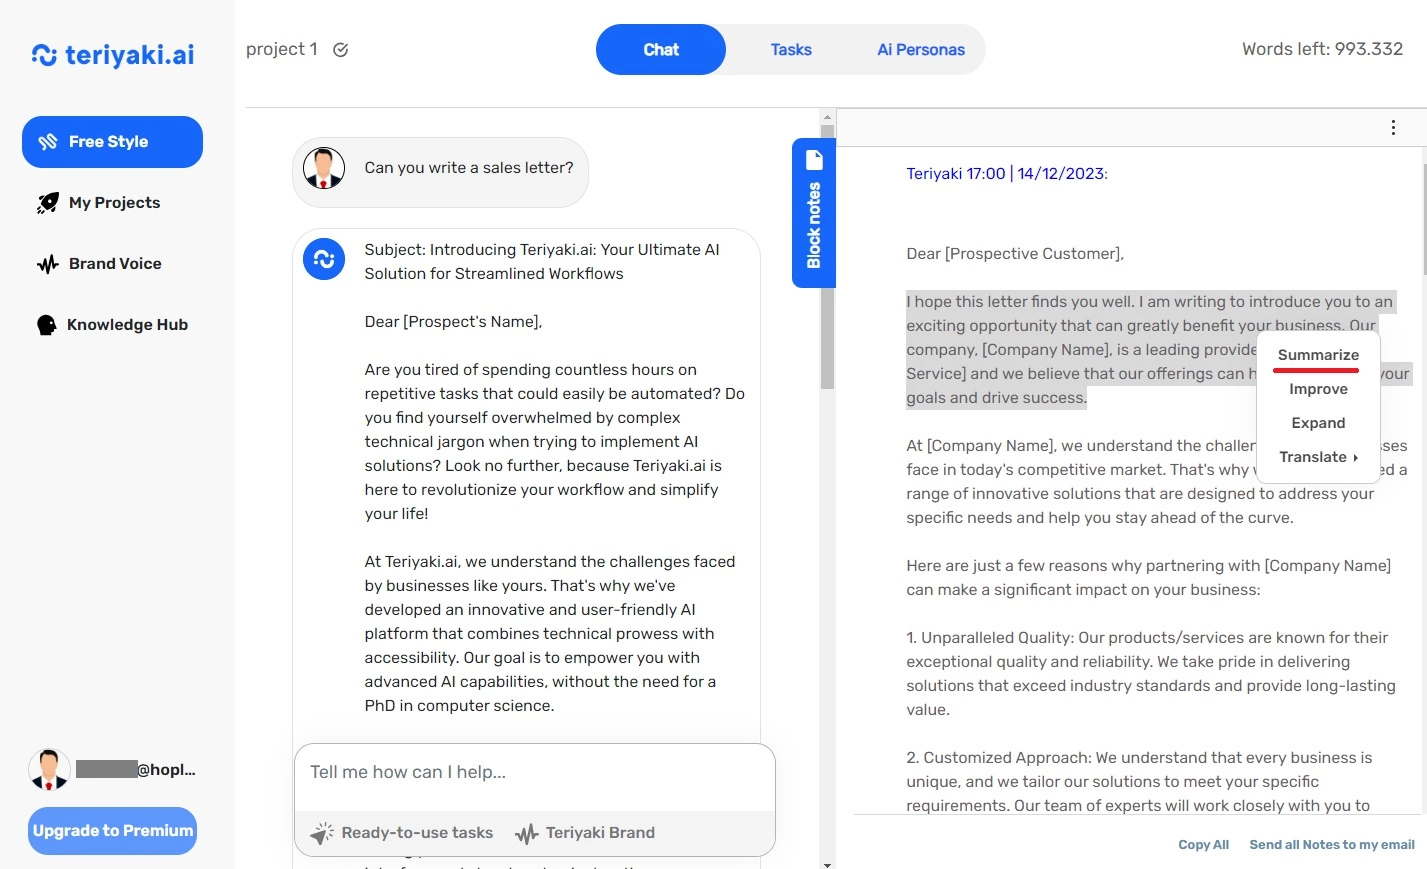Click the Teriyaki bot avatar icon

pos(324,259)
